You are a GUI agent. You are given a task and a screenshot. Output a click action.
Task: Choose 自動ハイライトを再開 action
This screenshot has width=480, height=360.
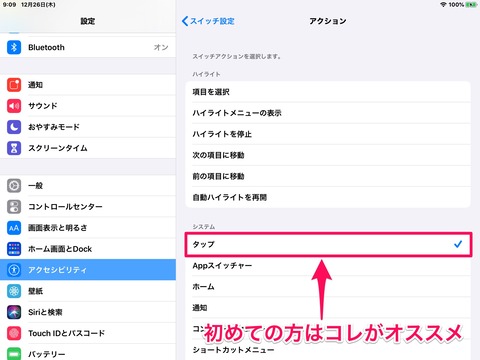point(328,197)
